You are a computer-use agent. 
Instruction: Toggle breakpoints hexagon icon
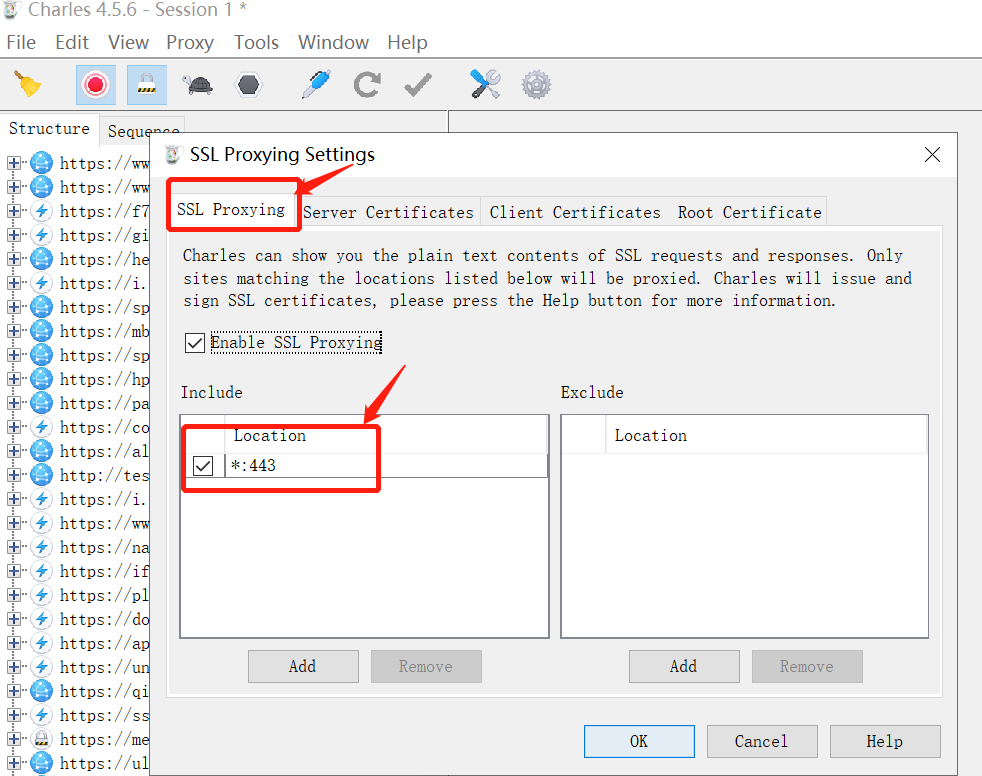tap(249, 85)
